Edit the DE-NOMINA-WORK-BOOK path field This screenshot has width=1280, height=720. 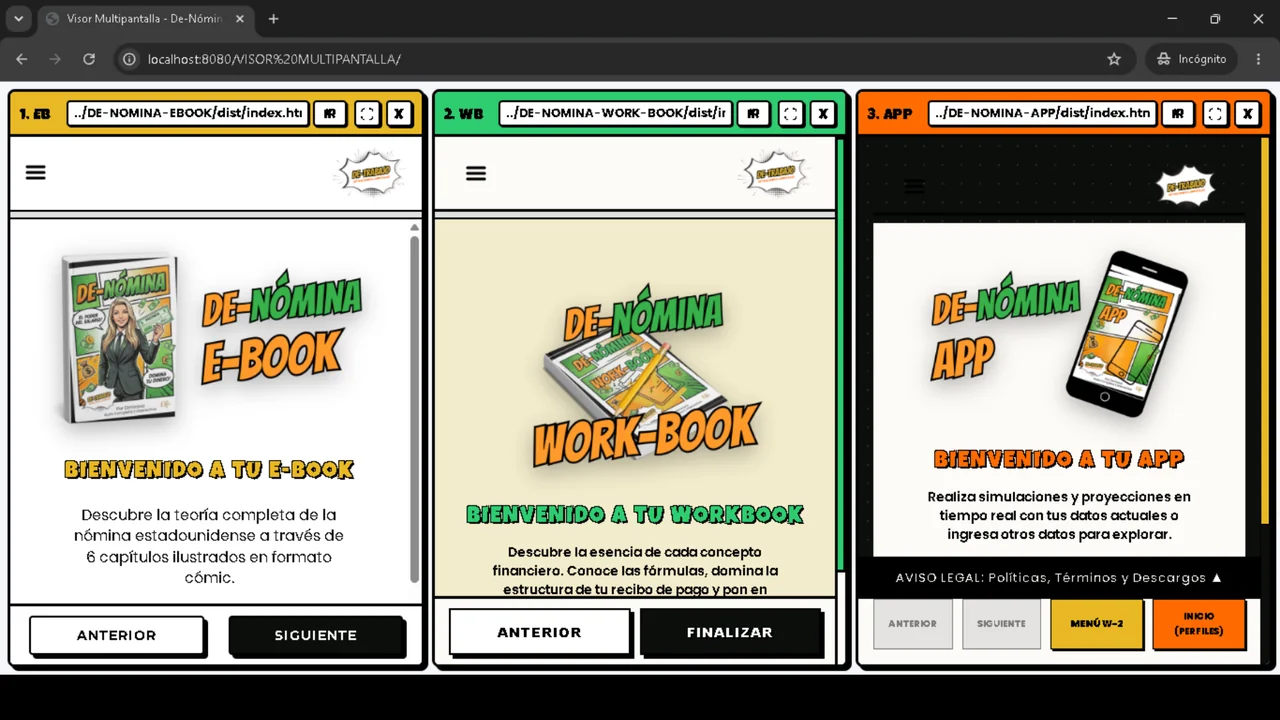[615, 114]
